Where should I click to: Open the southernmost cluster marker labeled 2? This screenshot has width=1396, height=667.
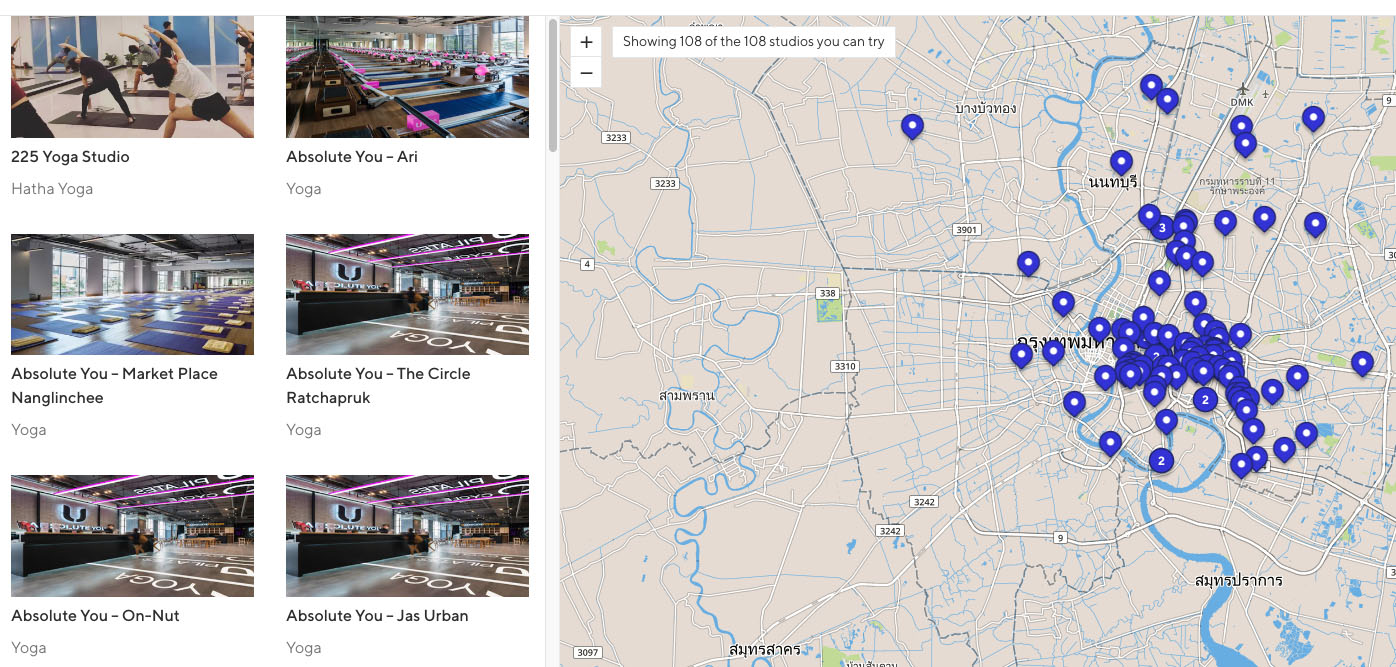coord(1161,460)
